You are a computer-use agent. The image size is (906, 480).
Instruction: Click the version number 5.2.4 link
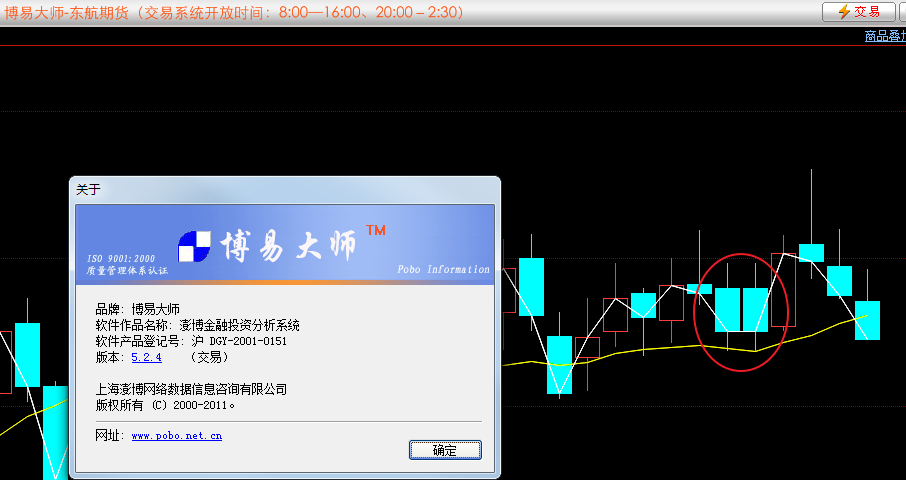click(x=146, y=357)
